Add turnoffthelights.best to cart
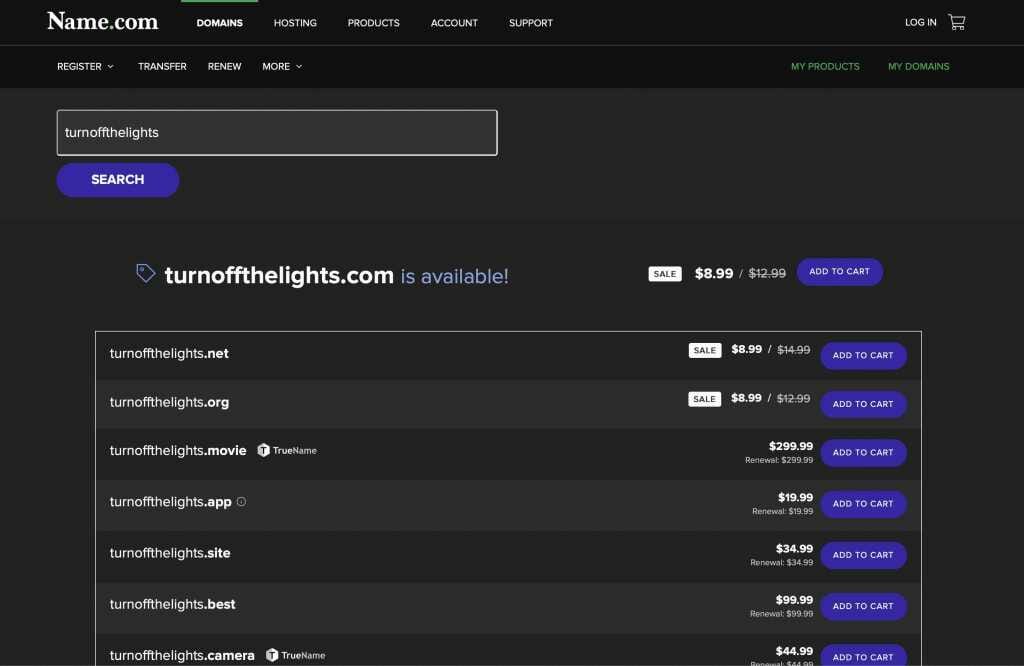 click(863, 607)
